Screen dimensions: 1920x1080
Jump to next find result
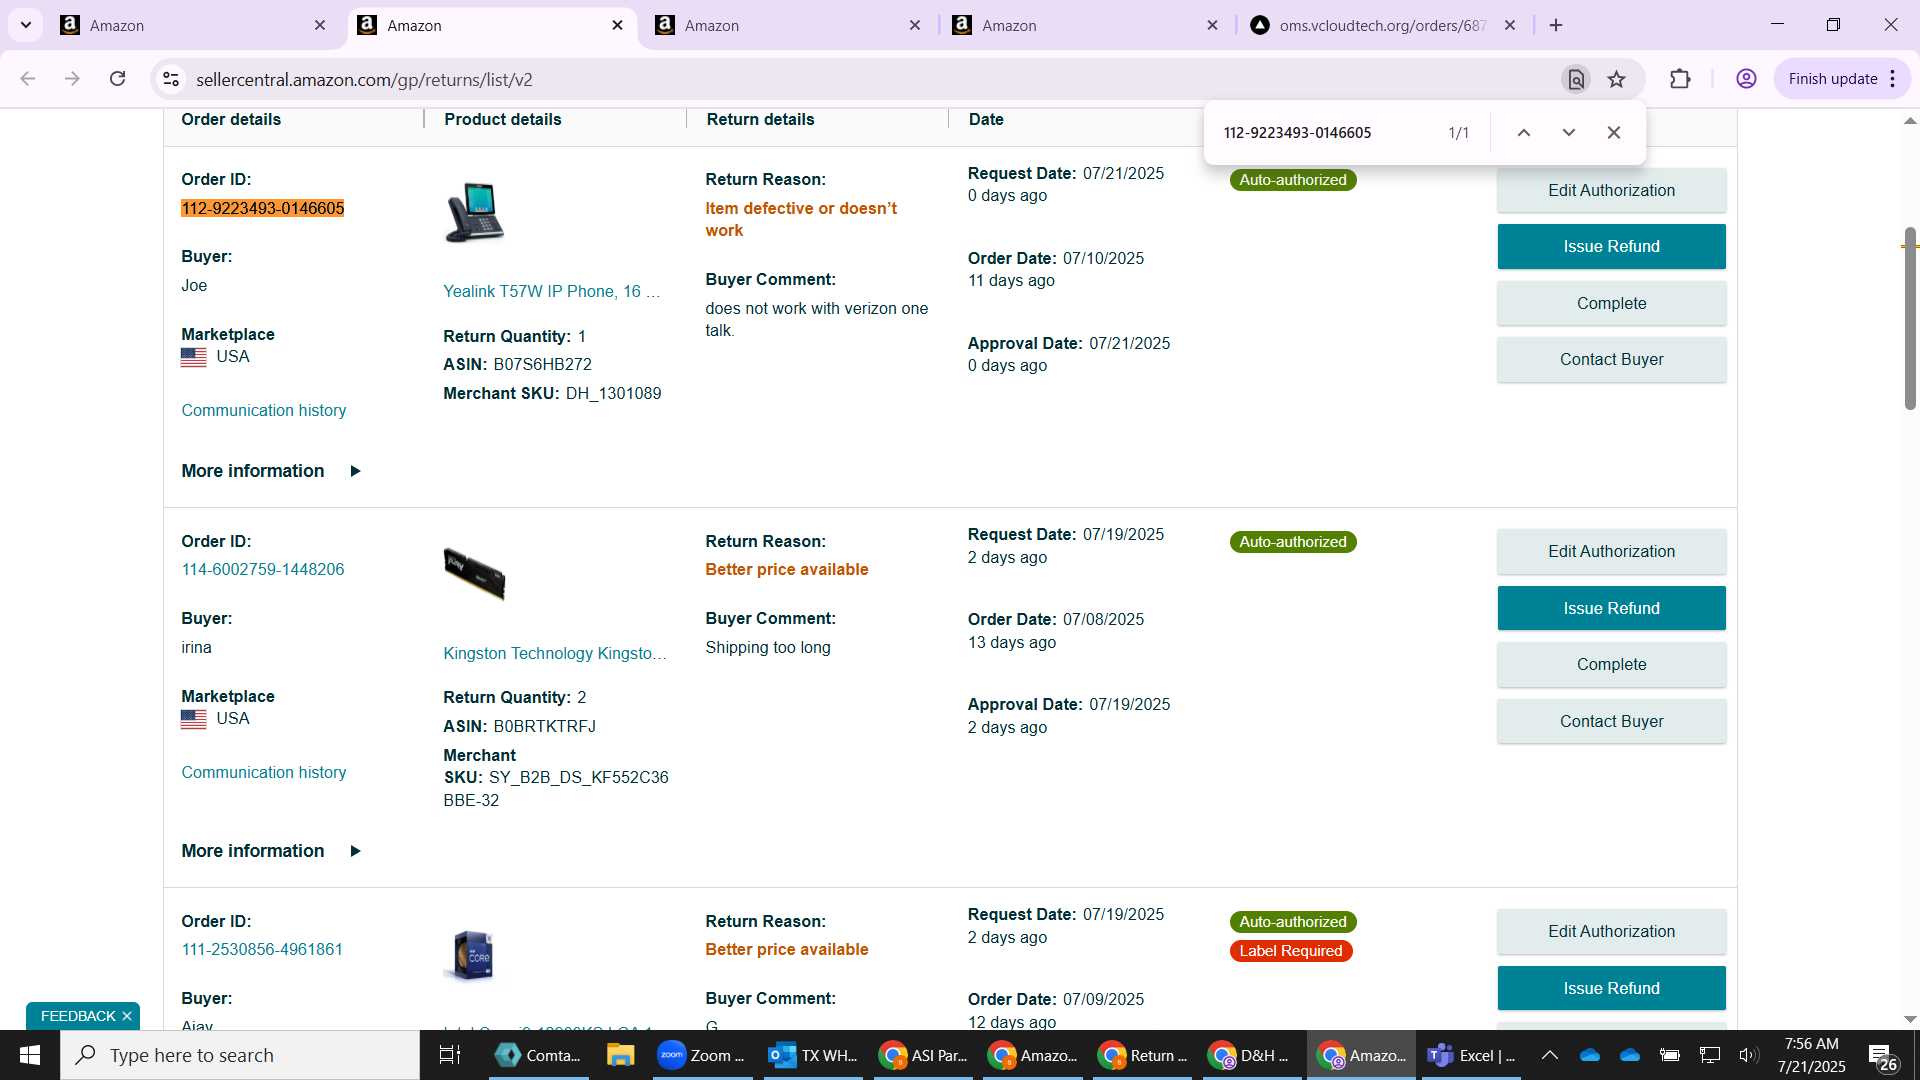coord(1569,132)
